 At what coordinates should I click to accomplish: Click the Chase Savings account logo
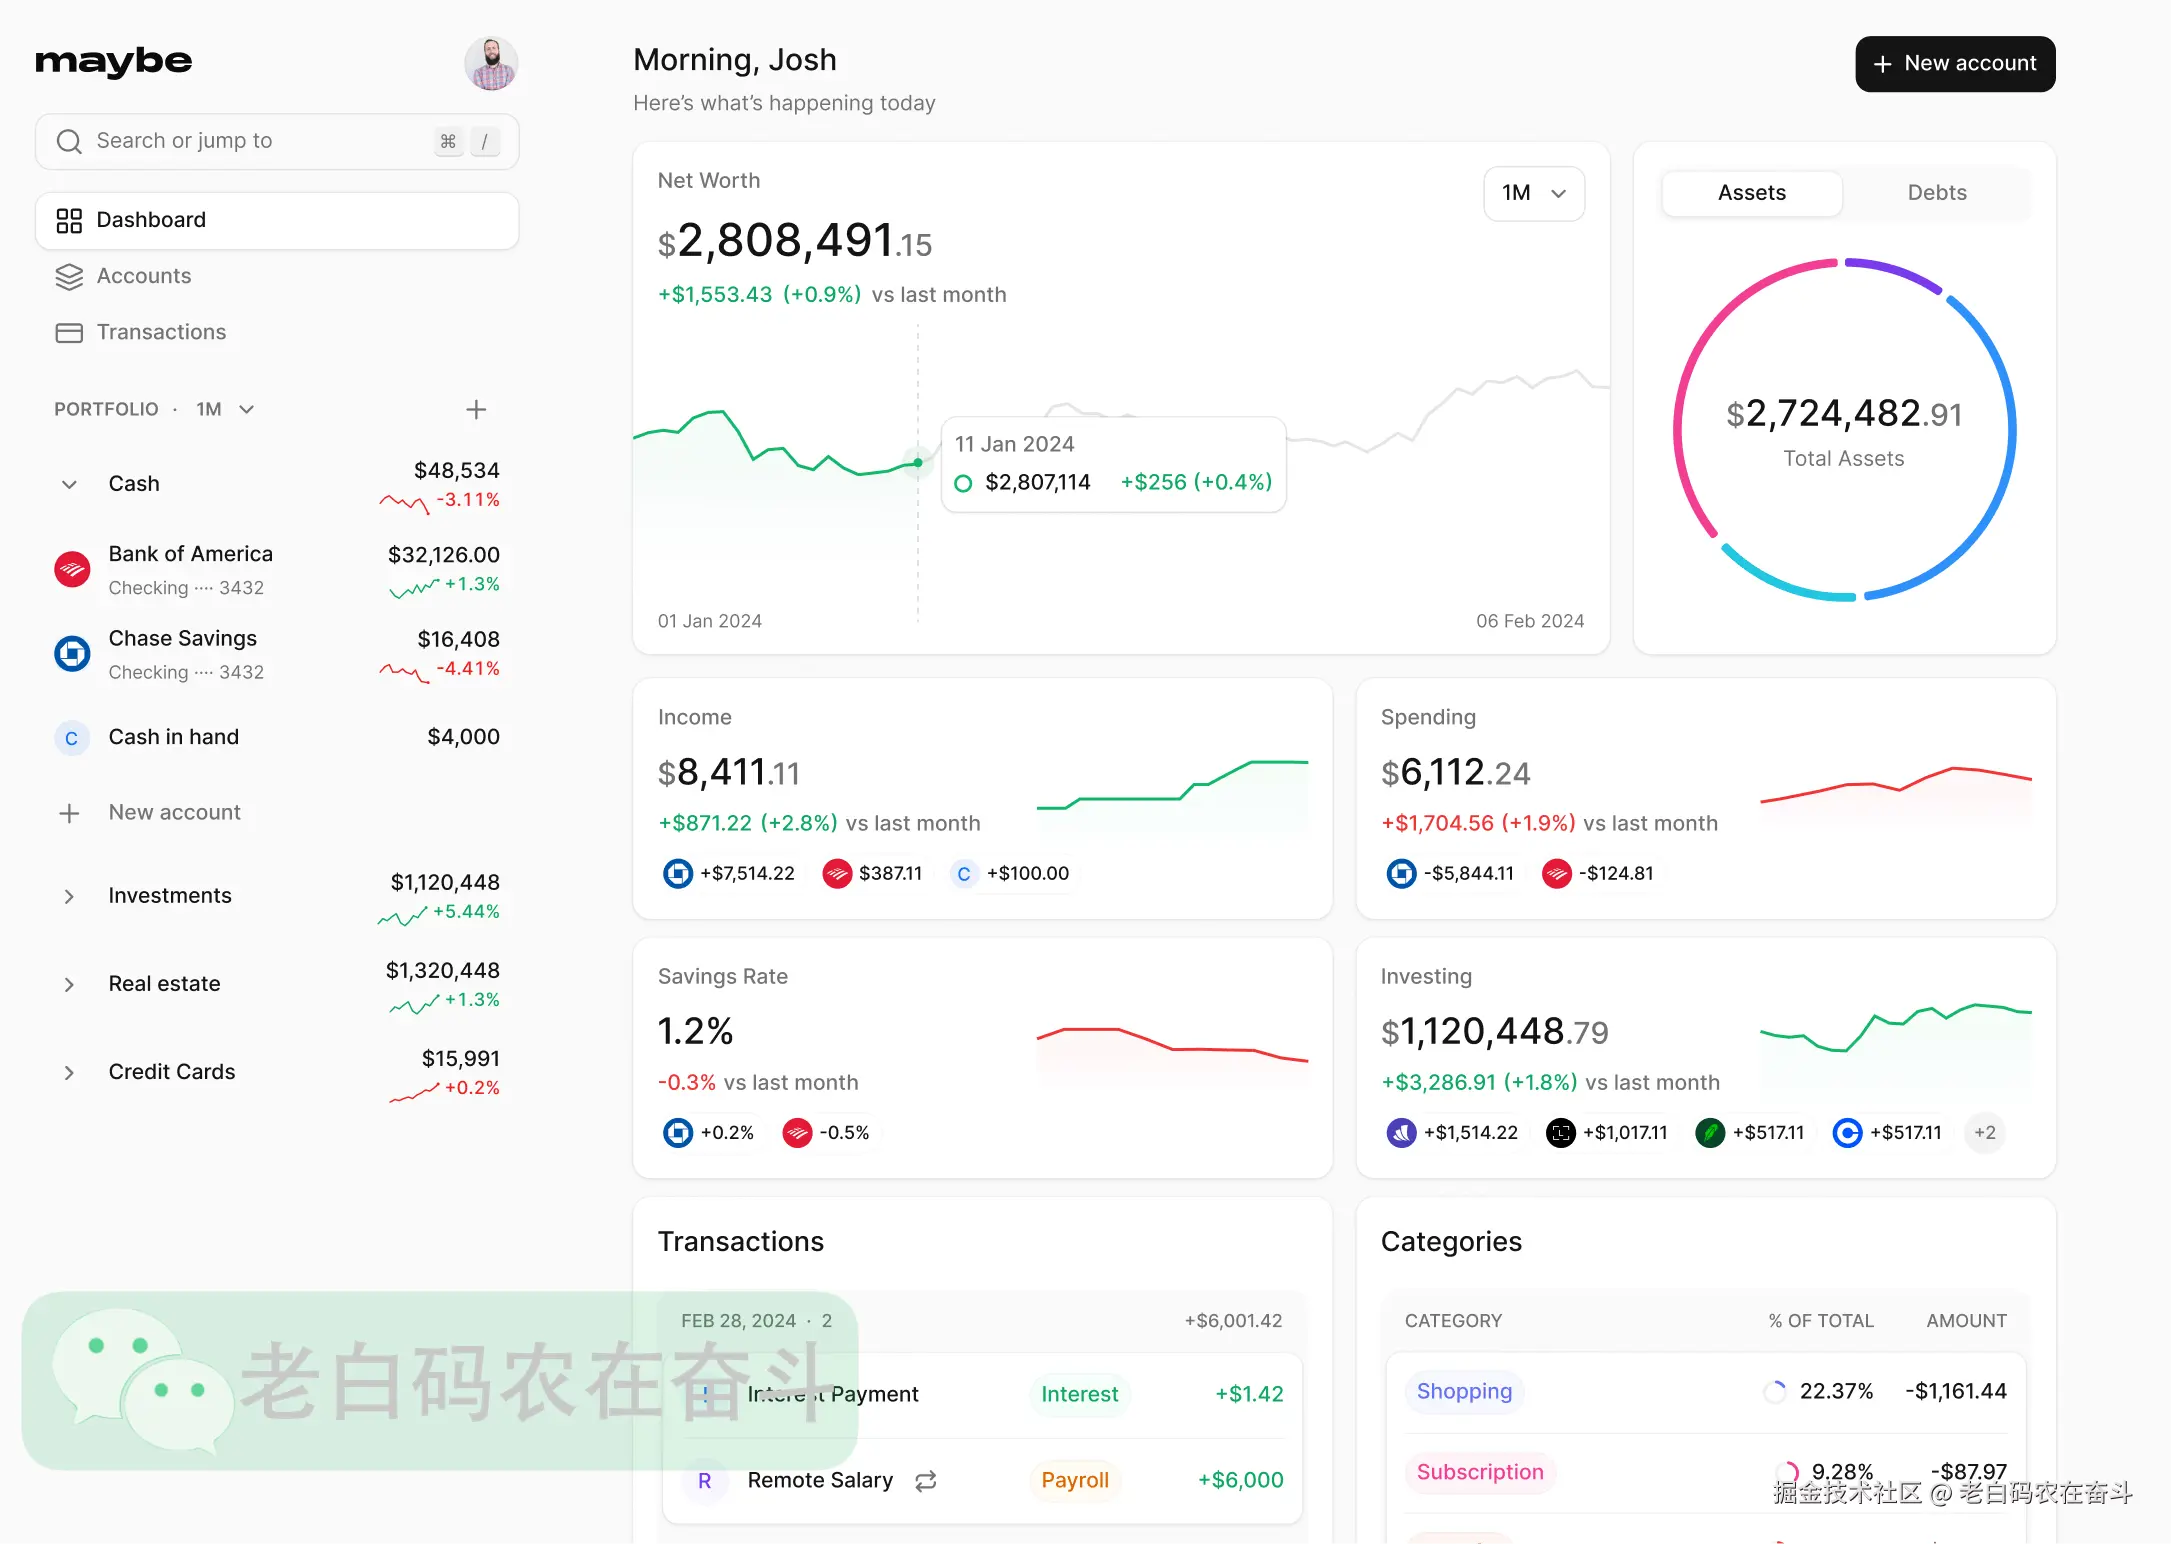(x=72, y=654)
